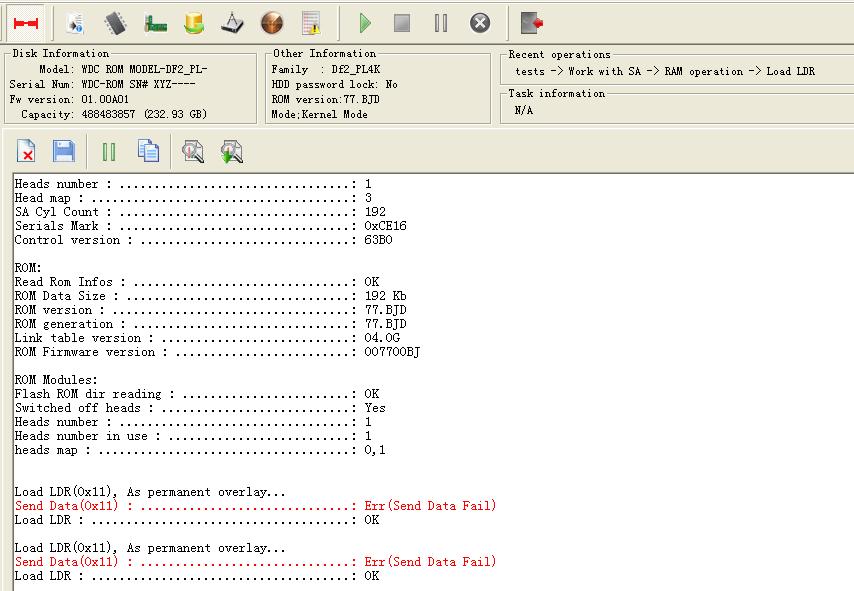854x591 pixels.
Task: Click the exit door red arrow icon
Action: pos(532,23)
